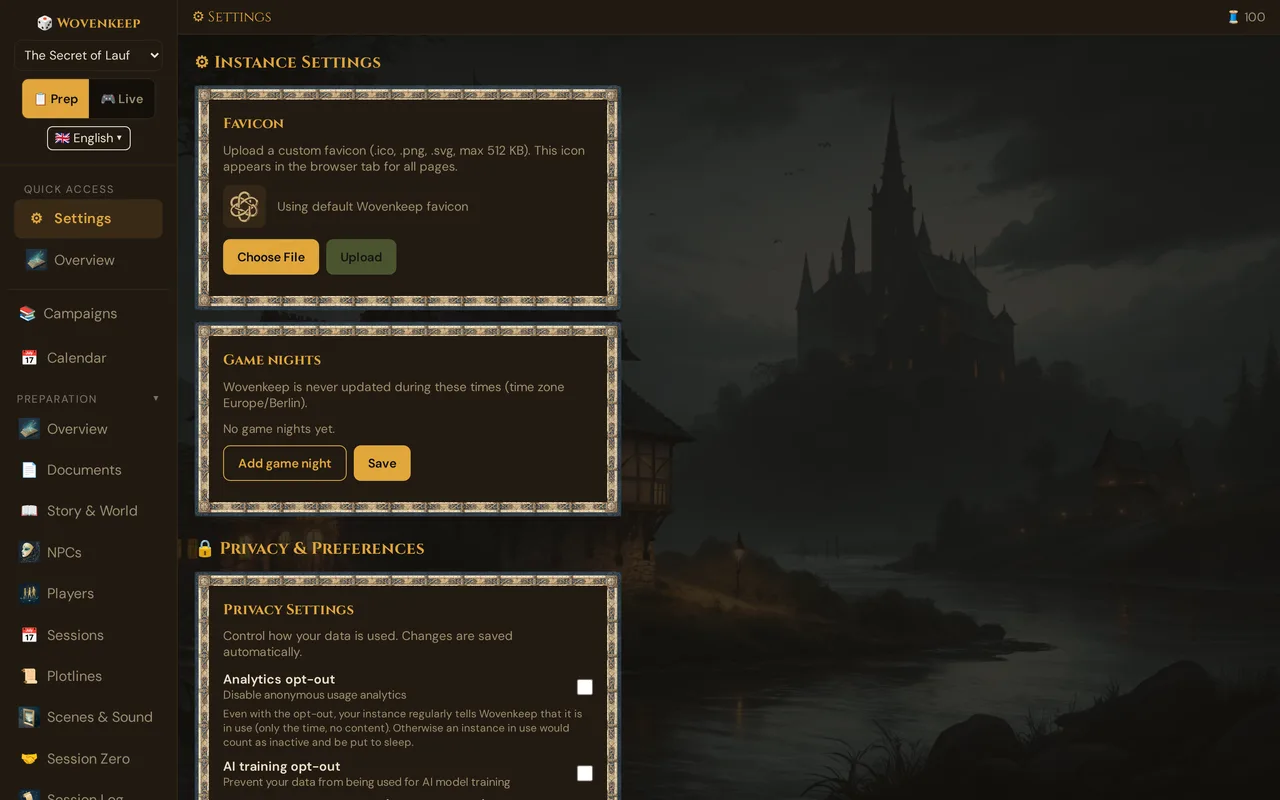Image resolution: width=1280 pixels, height=800 pixels.
Task: Tick the AI training opt-out checkbox
Action: click(x=585, y=773)
